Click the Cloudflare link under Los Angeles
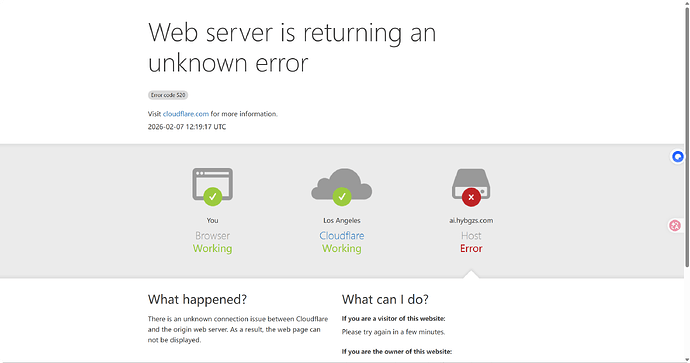 pyautogui.click(x=341, y=236)
